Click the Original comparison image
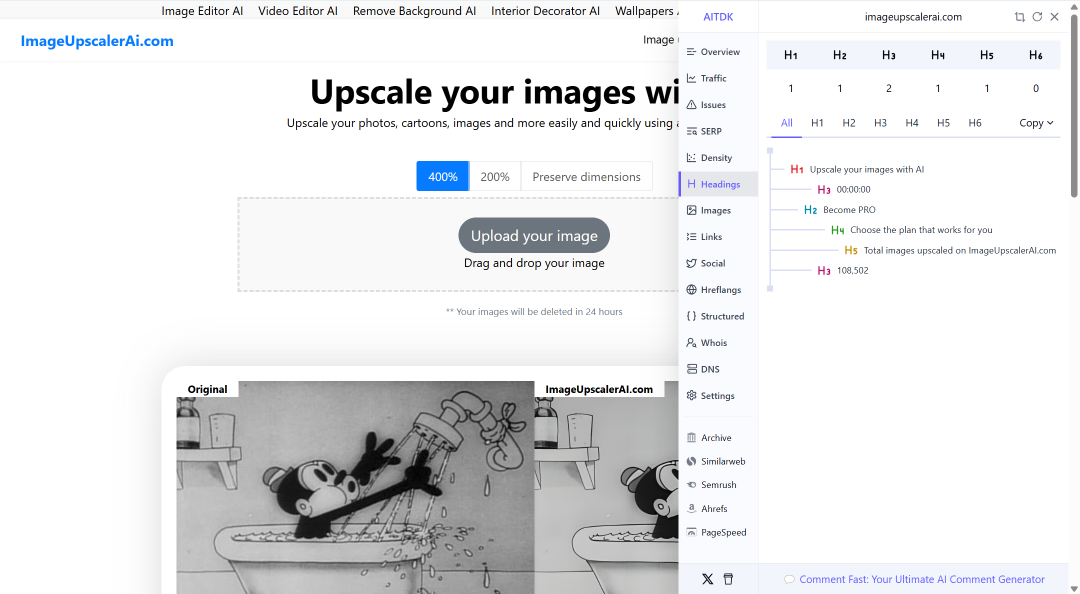The width and height of the screenshot is (1080, 594). 355,487
